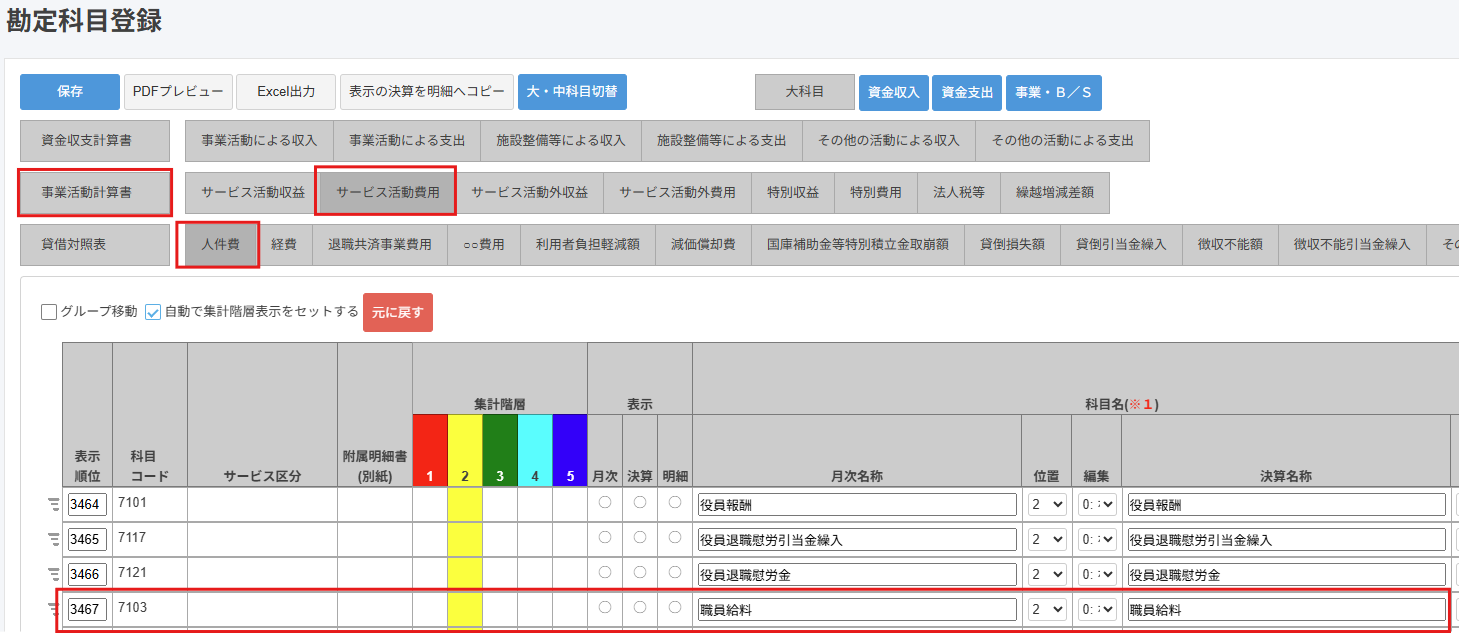Click 科目コード cell 7103
1459x633 pixels.
click(150, 610)
